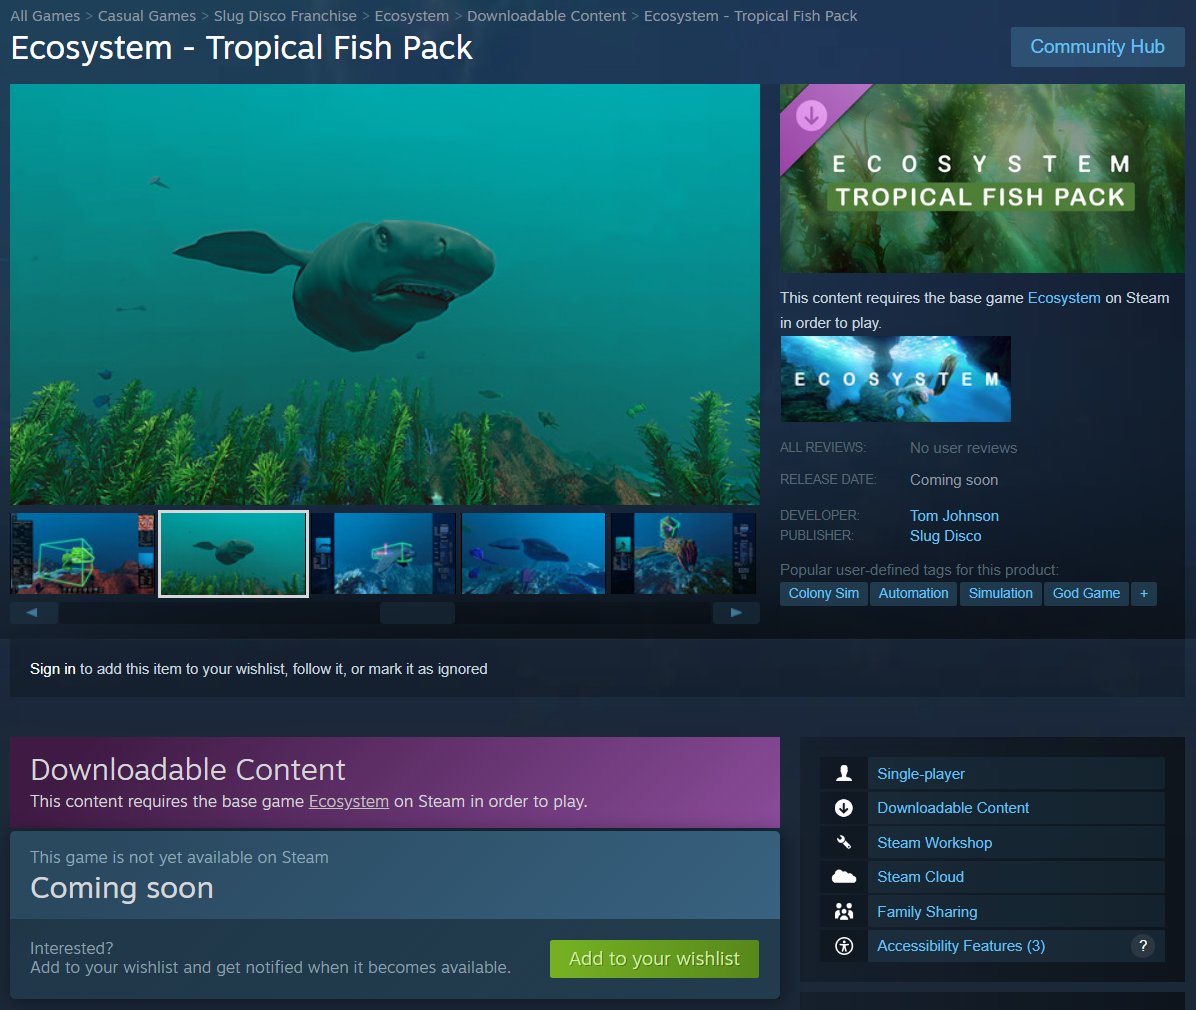Select the Simulation tag
Viewport: 1196px width, 1010px height.
pos(1000,593)
